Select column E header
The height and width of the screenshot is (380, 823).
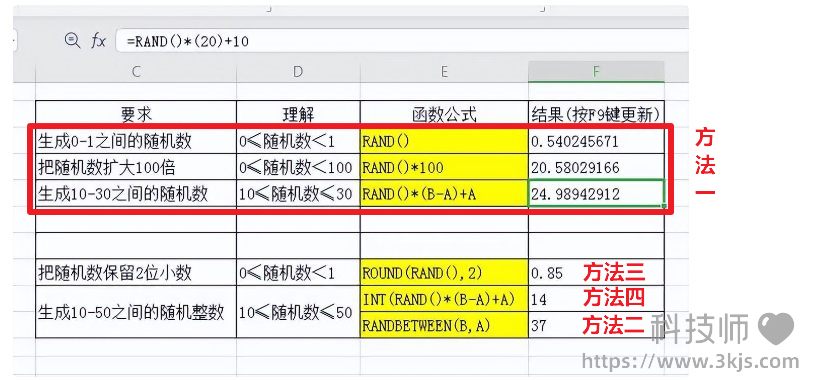(444, 72)
